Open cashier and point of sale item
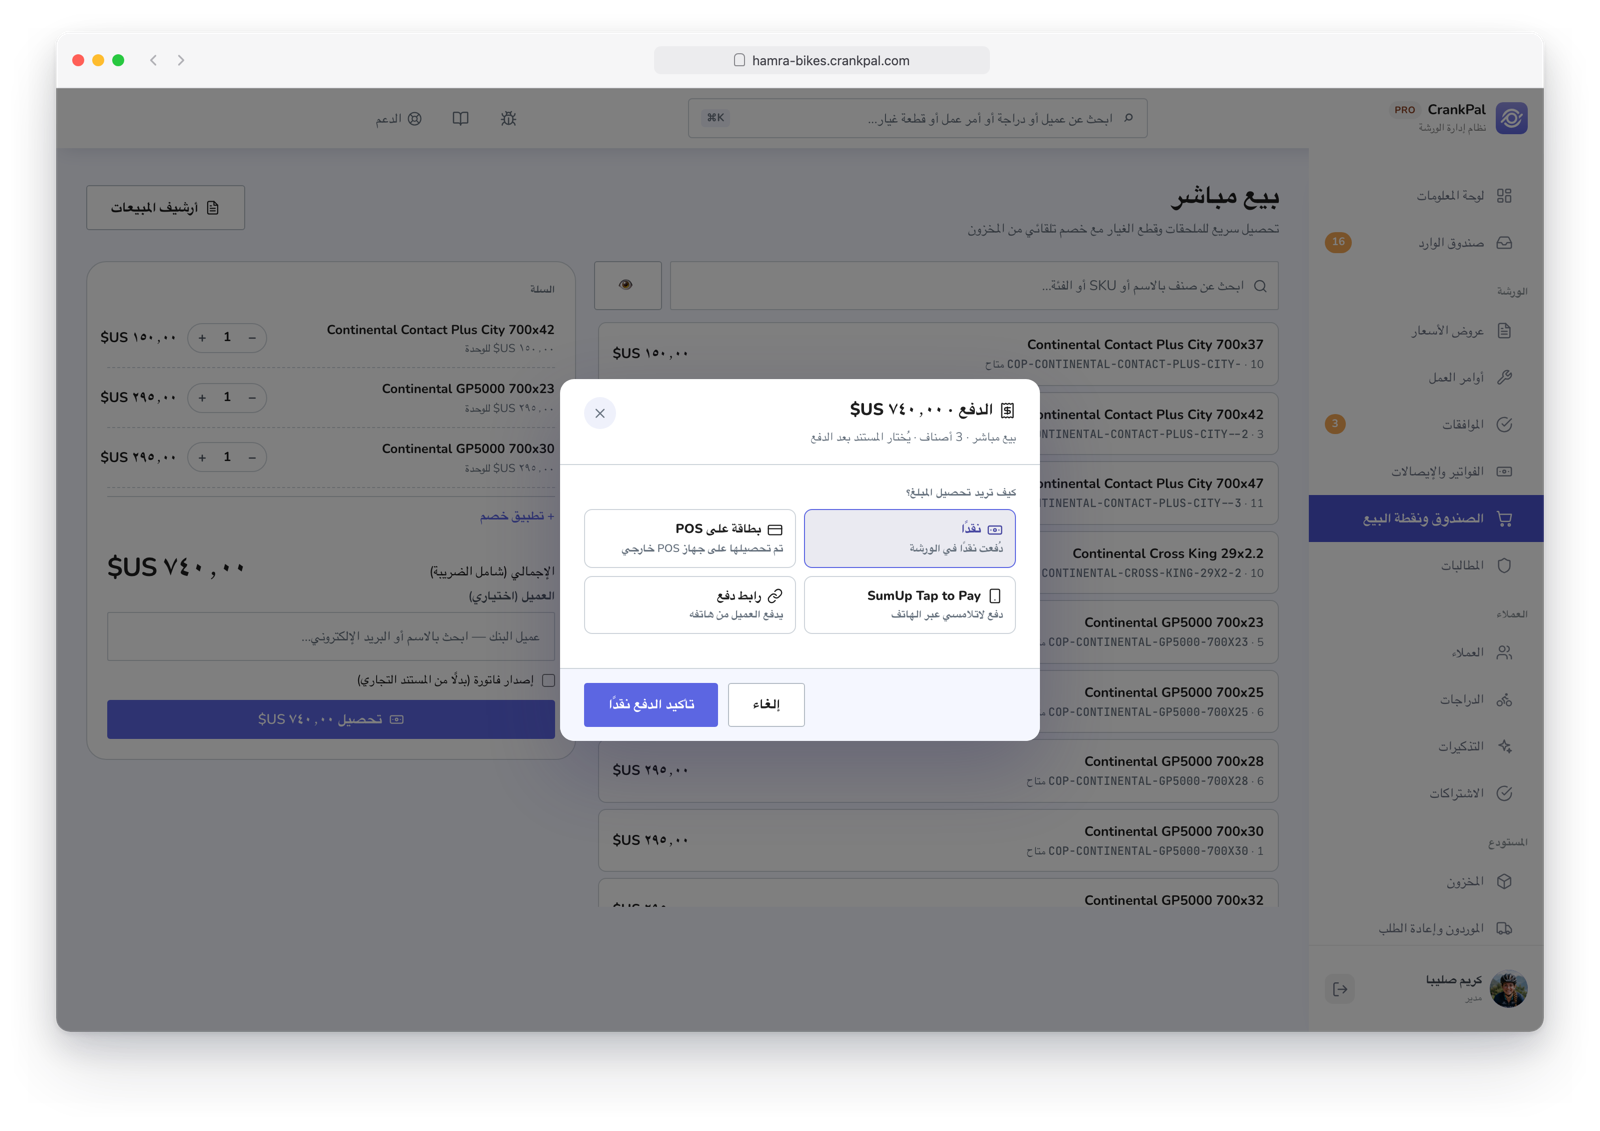The height and width of the screenshot is (1131, 1600). click(1426, 519)
